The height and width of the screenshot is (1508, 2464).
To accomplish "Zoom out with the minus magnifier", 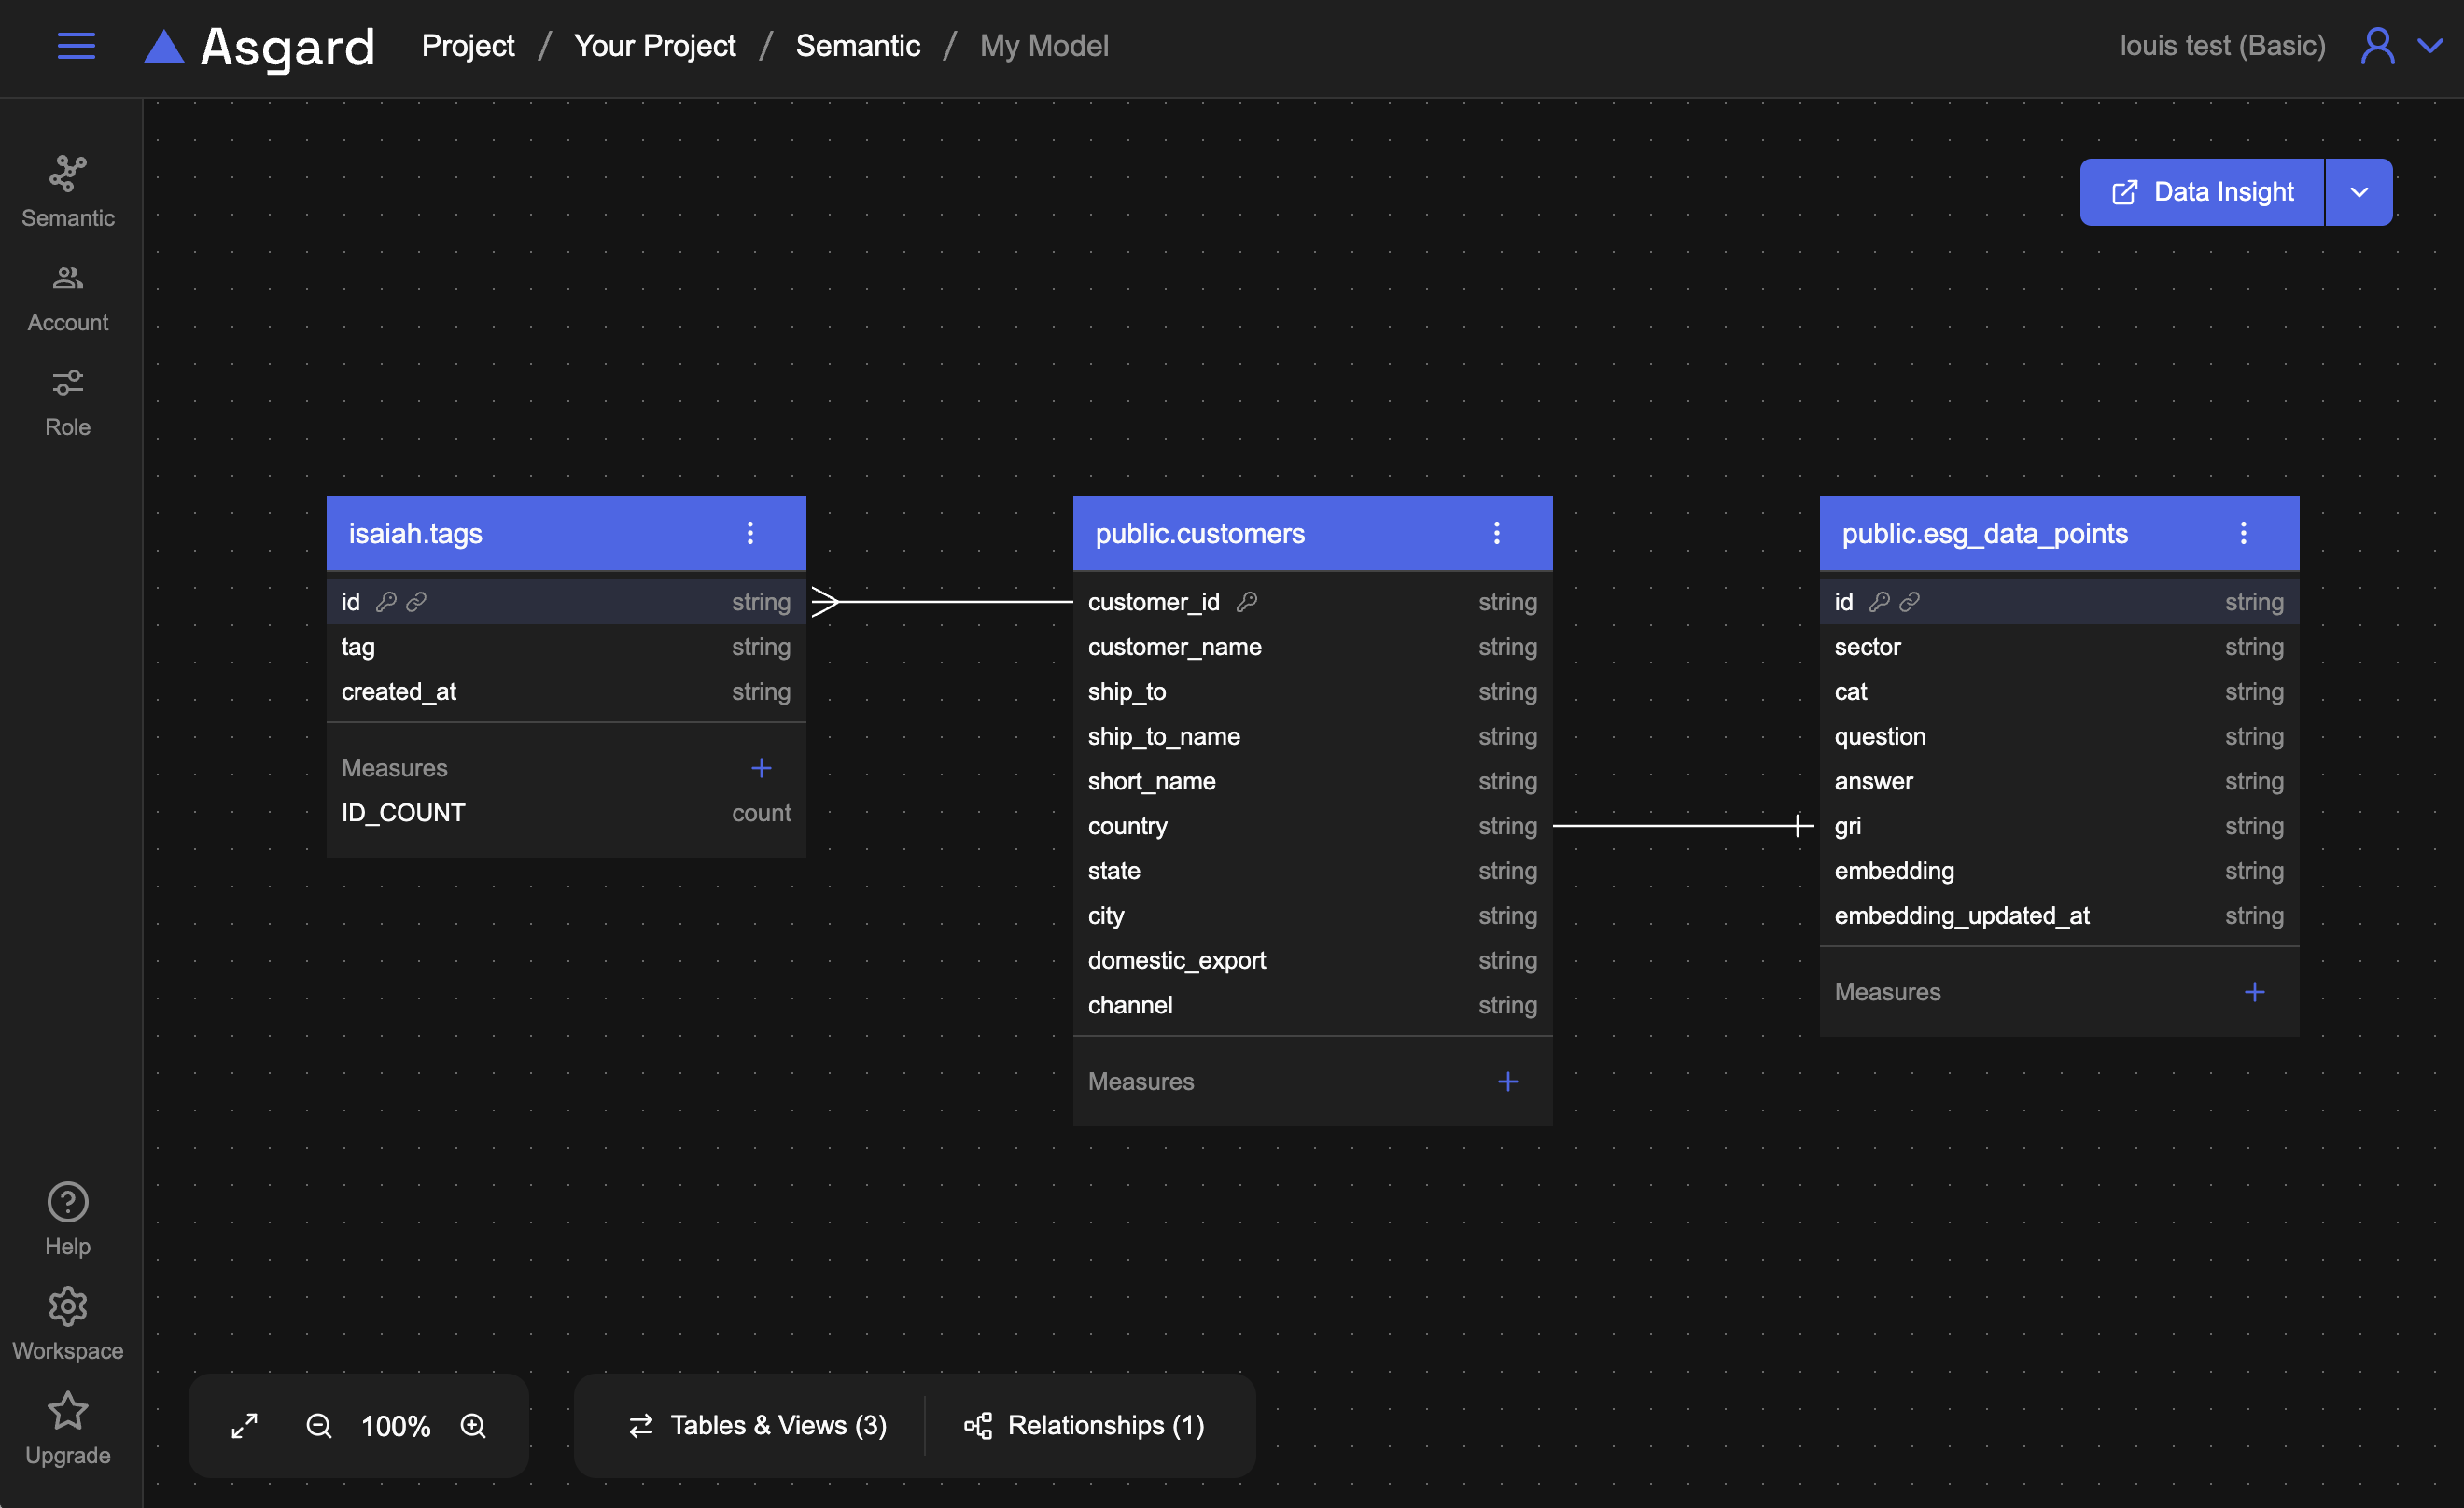I will coord(319,1425).
